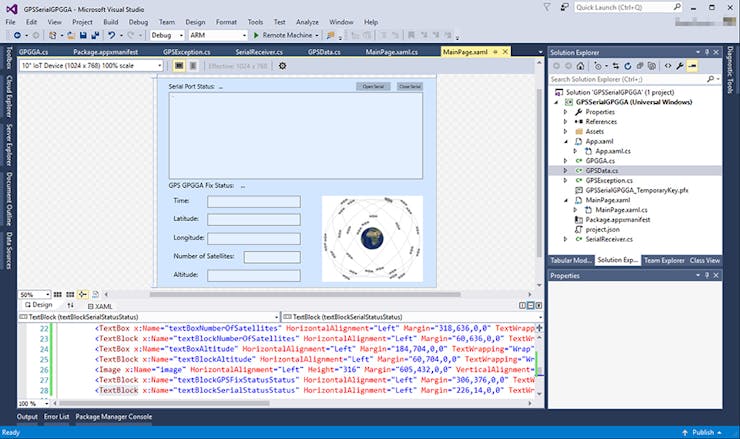Switch to the XAML view tab
Screen dimensions: 740x439
100,306
